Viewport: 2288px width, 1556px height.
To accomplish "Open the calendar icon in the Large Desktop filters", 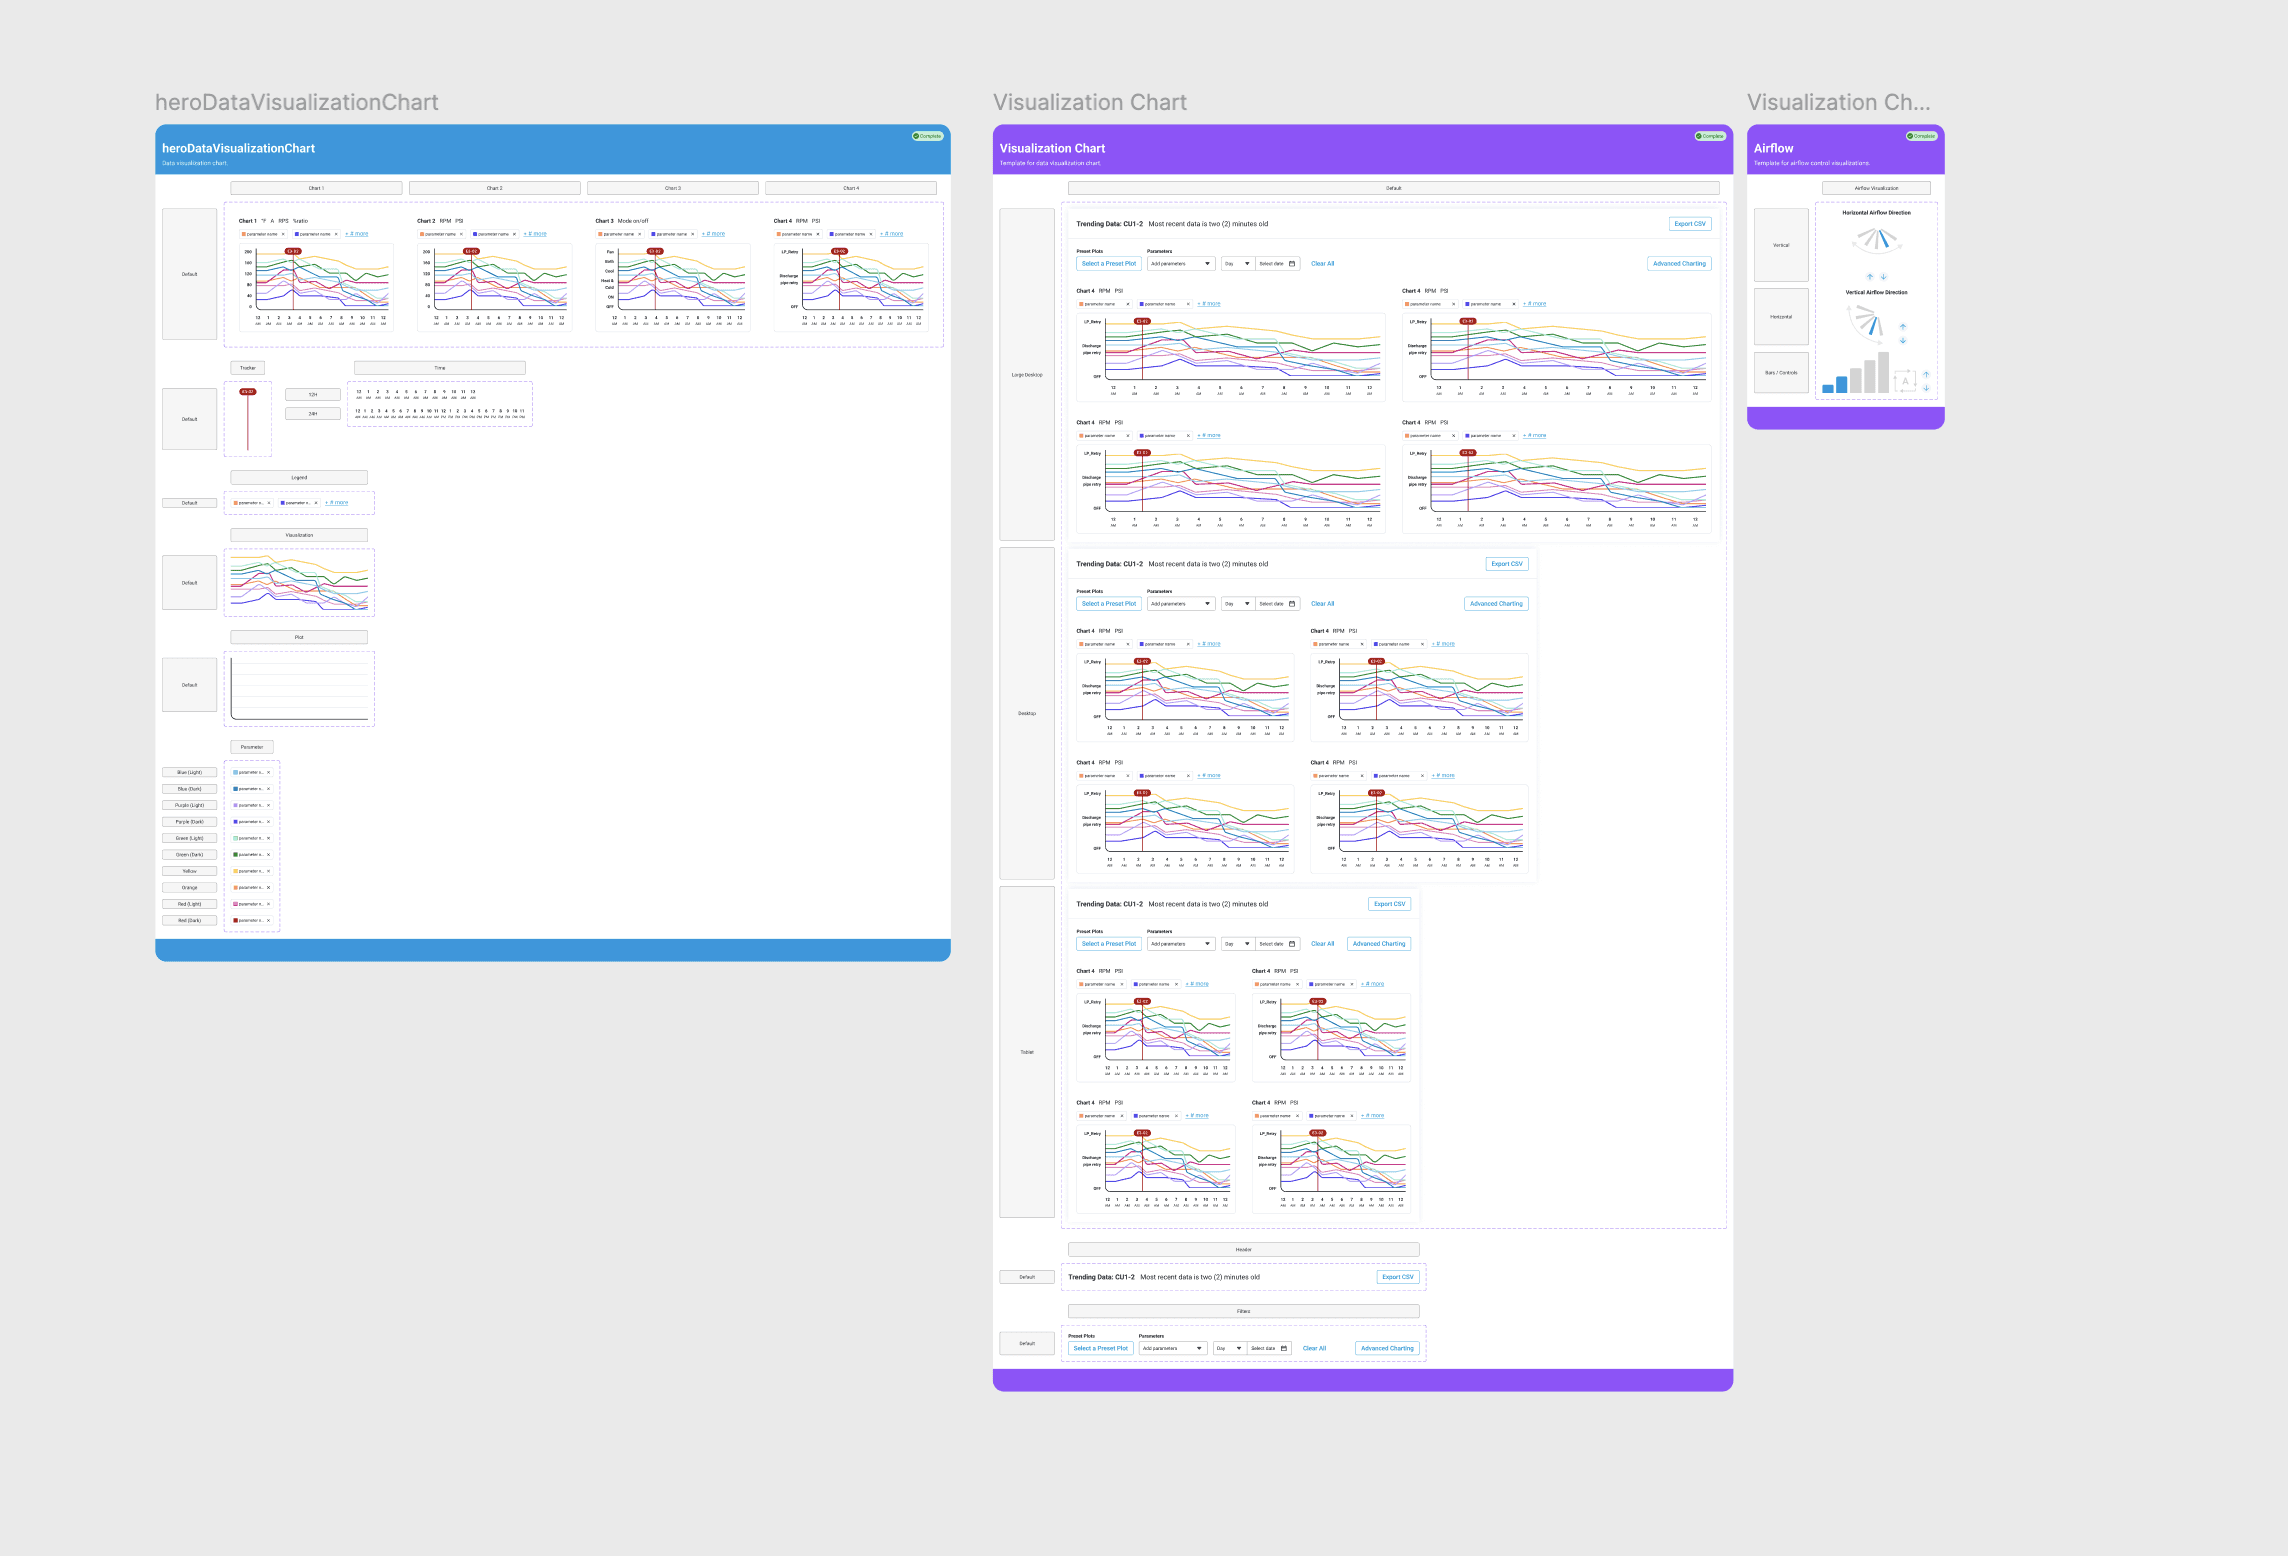I will pyautogui.click(x=1292, y=264).
